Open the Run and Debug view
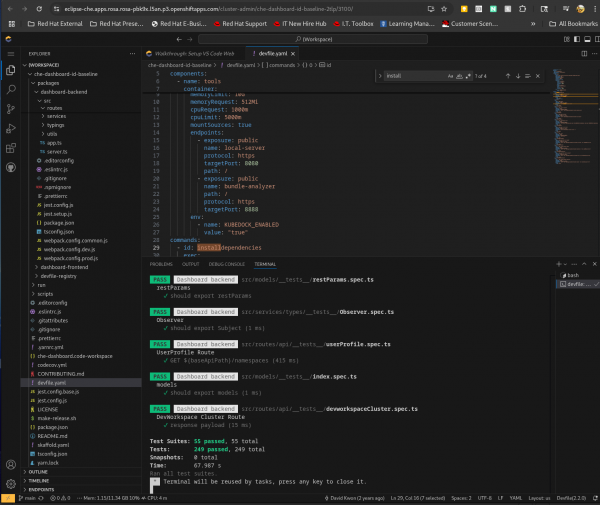Viewport: 600px width, 505px height. click(x=11, y=129)
